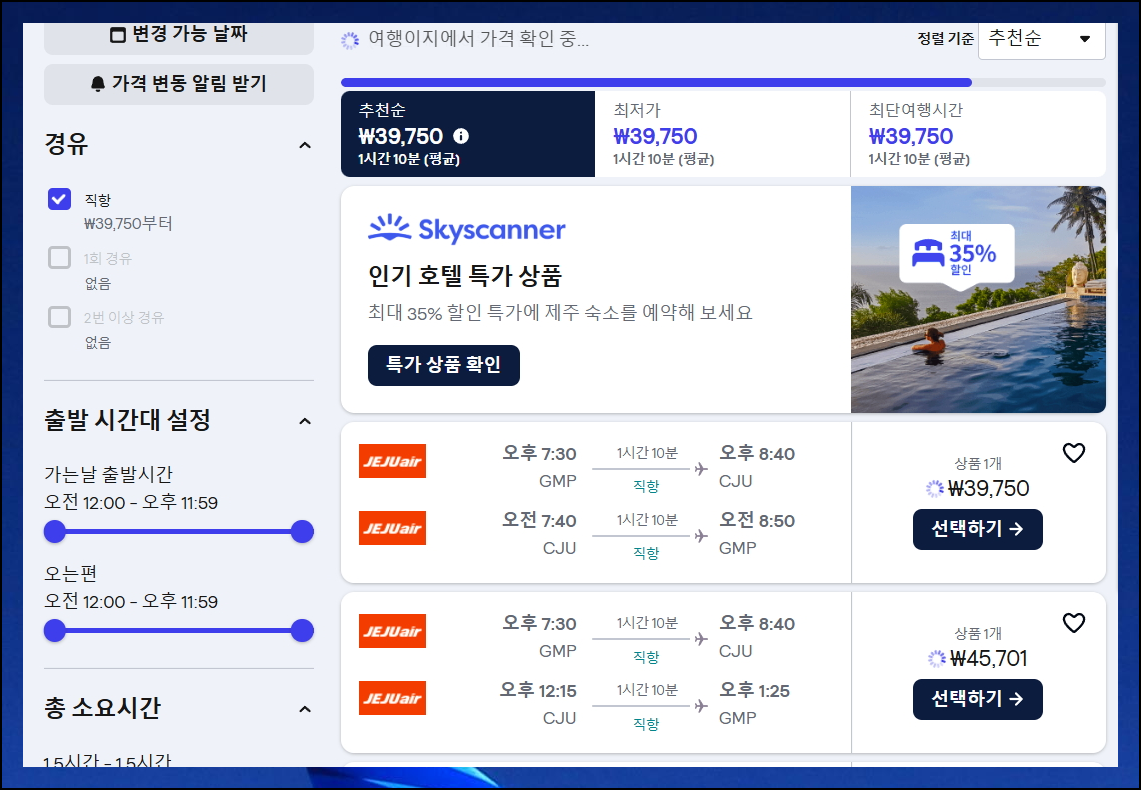
Task: Click the ₩39,750 price on first flight card
Action: click(988, 488)
